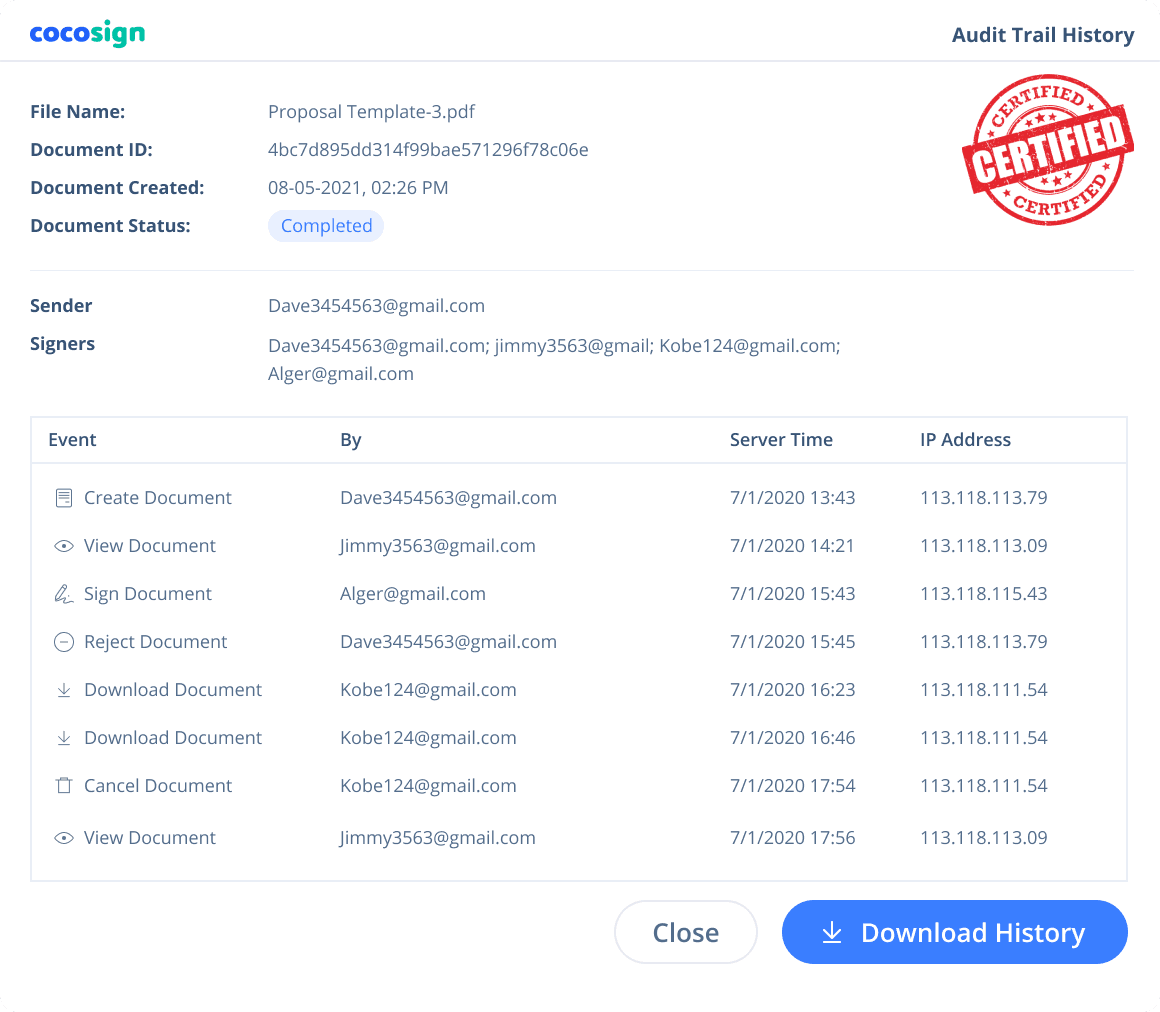
Task: Click the eye icon beside the 14:21 View Document
Action: pyautogui.click(x=64, y=546)
